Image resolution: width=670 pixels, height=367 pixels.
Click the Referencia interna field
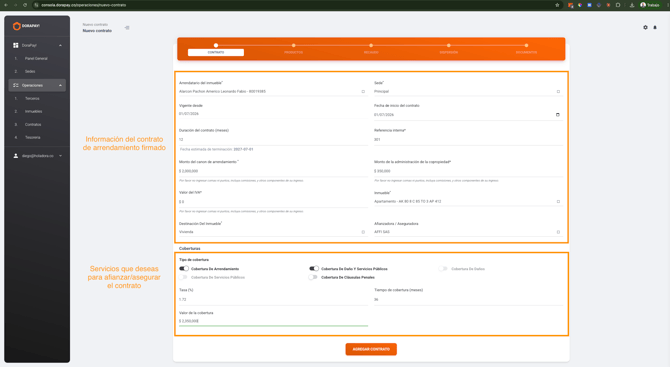(468, 139)
